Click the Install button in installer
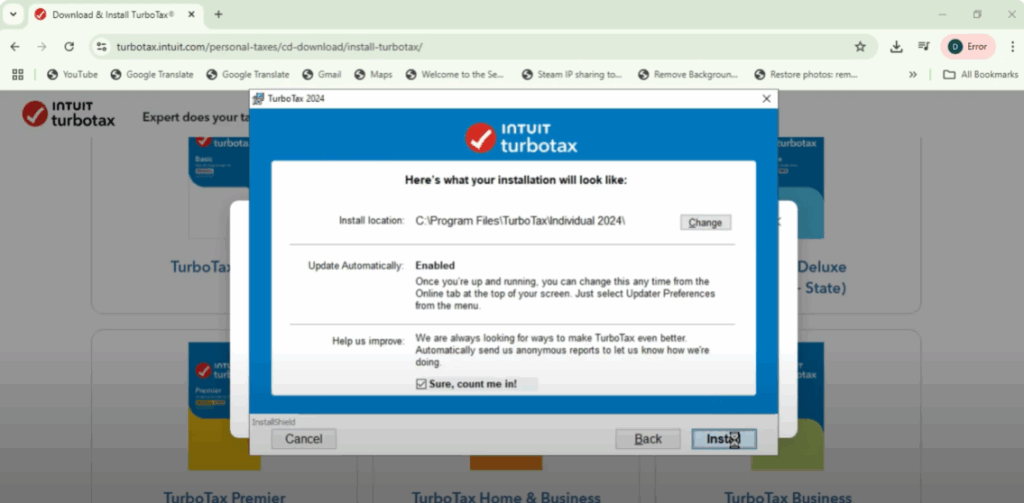 [x=724, y=439]
